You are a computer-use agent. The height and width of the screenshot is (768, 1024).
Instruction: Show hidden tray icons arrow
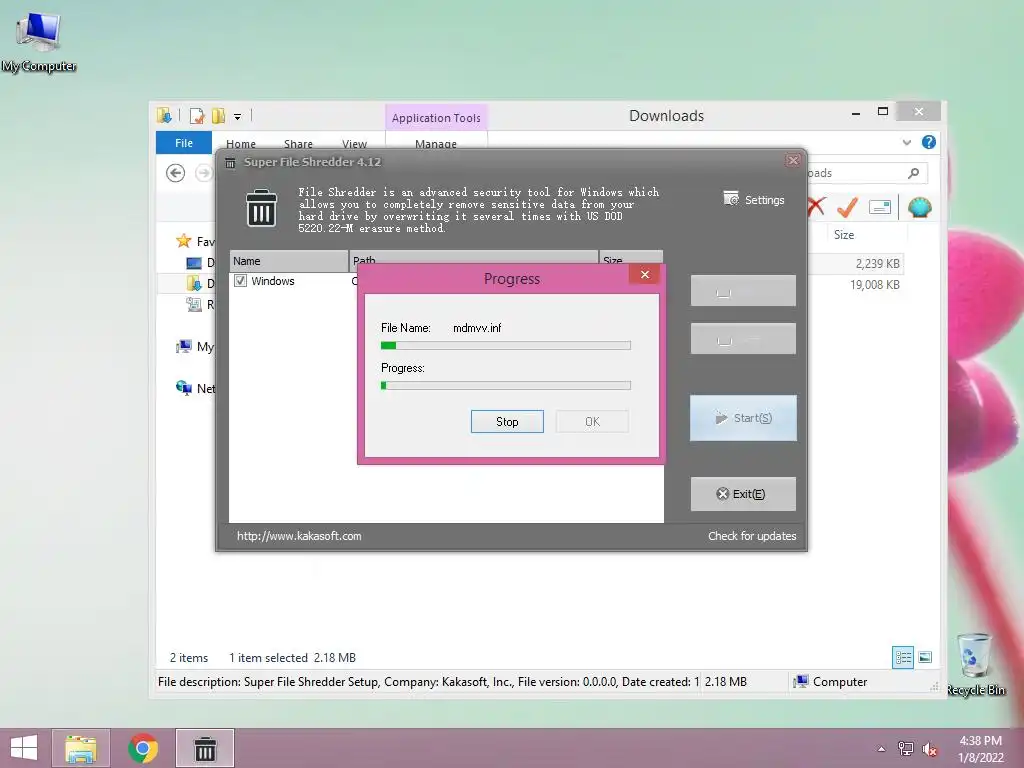(881, 749)
